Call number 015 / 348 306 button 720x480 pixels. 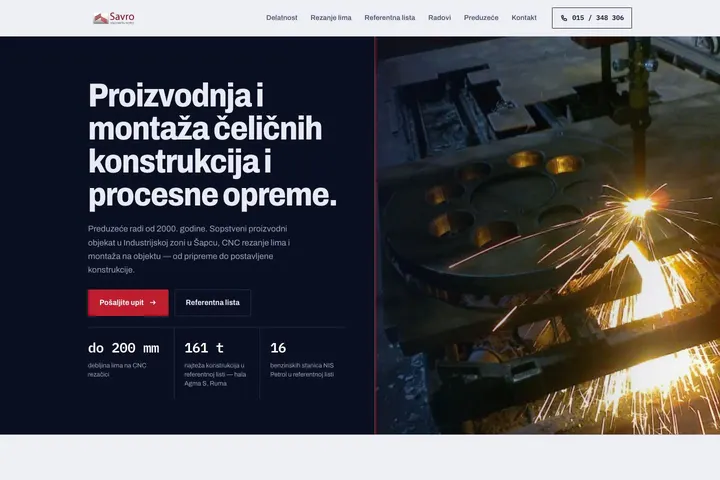[x=592, y=18]
